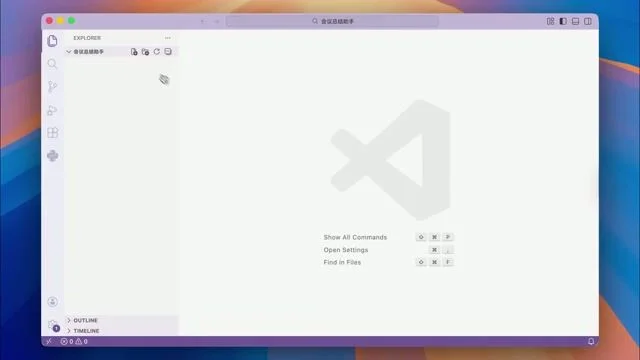Click the Show All Commands entry
The height and width of the screenshot is (360, 640).
pos(355,237)
